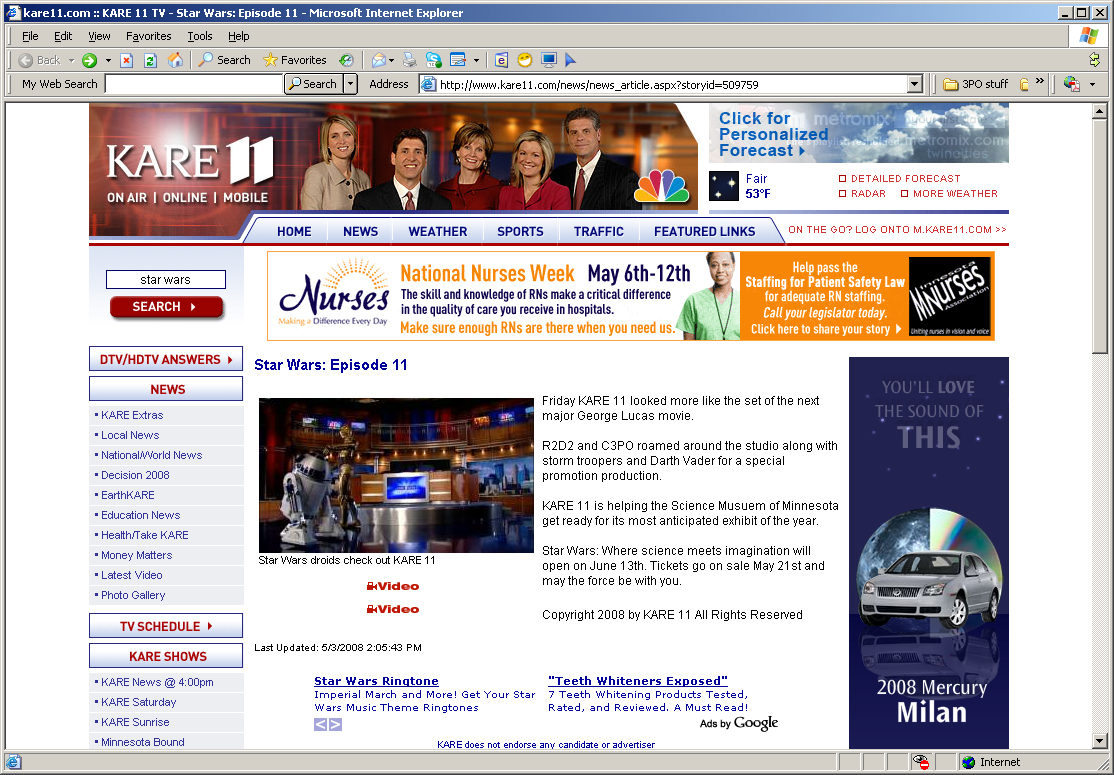This screenshot has height=775, width=1114.
Task: Open the My Web Search button dropdown arrow
Action: 350,84
